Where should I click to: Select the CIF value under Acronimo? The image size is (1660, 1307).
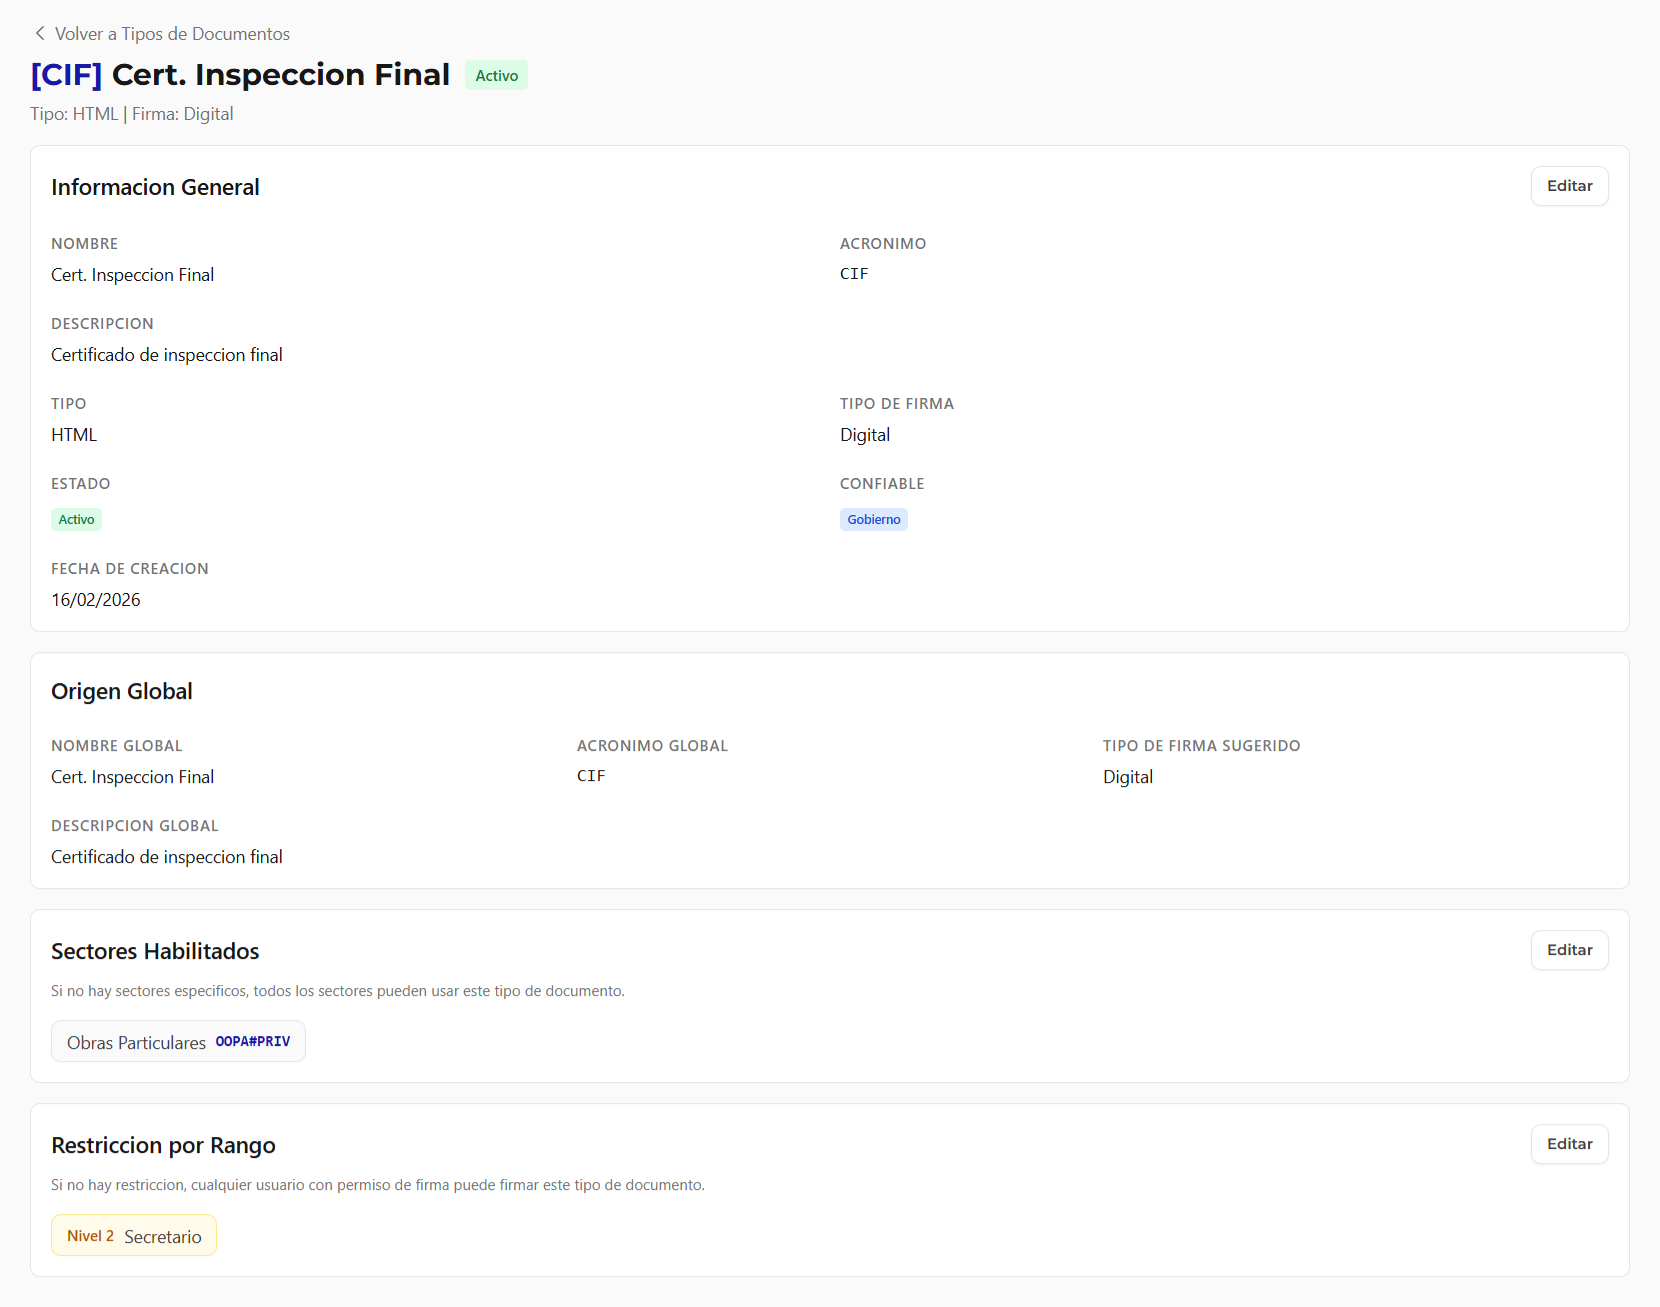[x=854, y=274]
